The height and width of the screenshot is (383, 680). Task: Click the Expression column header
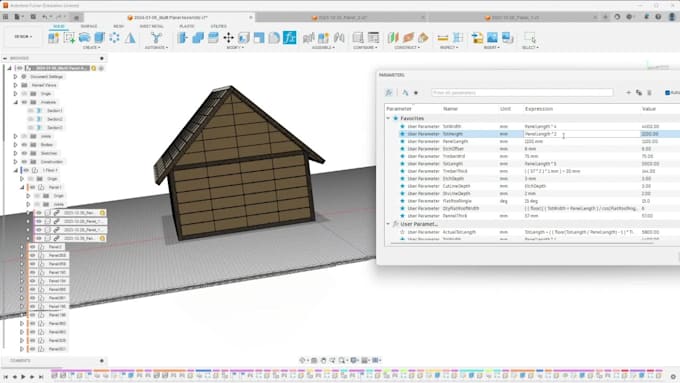pyautogui.click(x=539, y=108)
